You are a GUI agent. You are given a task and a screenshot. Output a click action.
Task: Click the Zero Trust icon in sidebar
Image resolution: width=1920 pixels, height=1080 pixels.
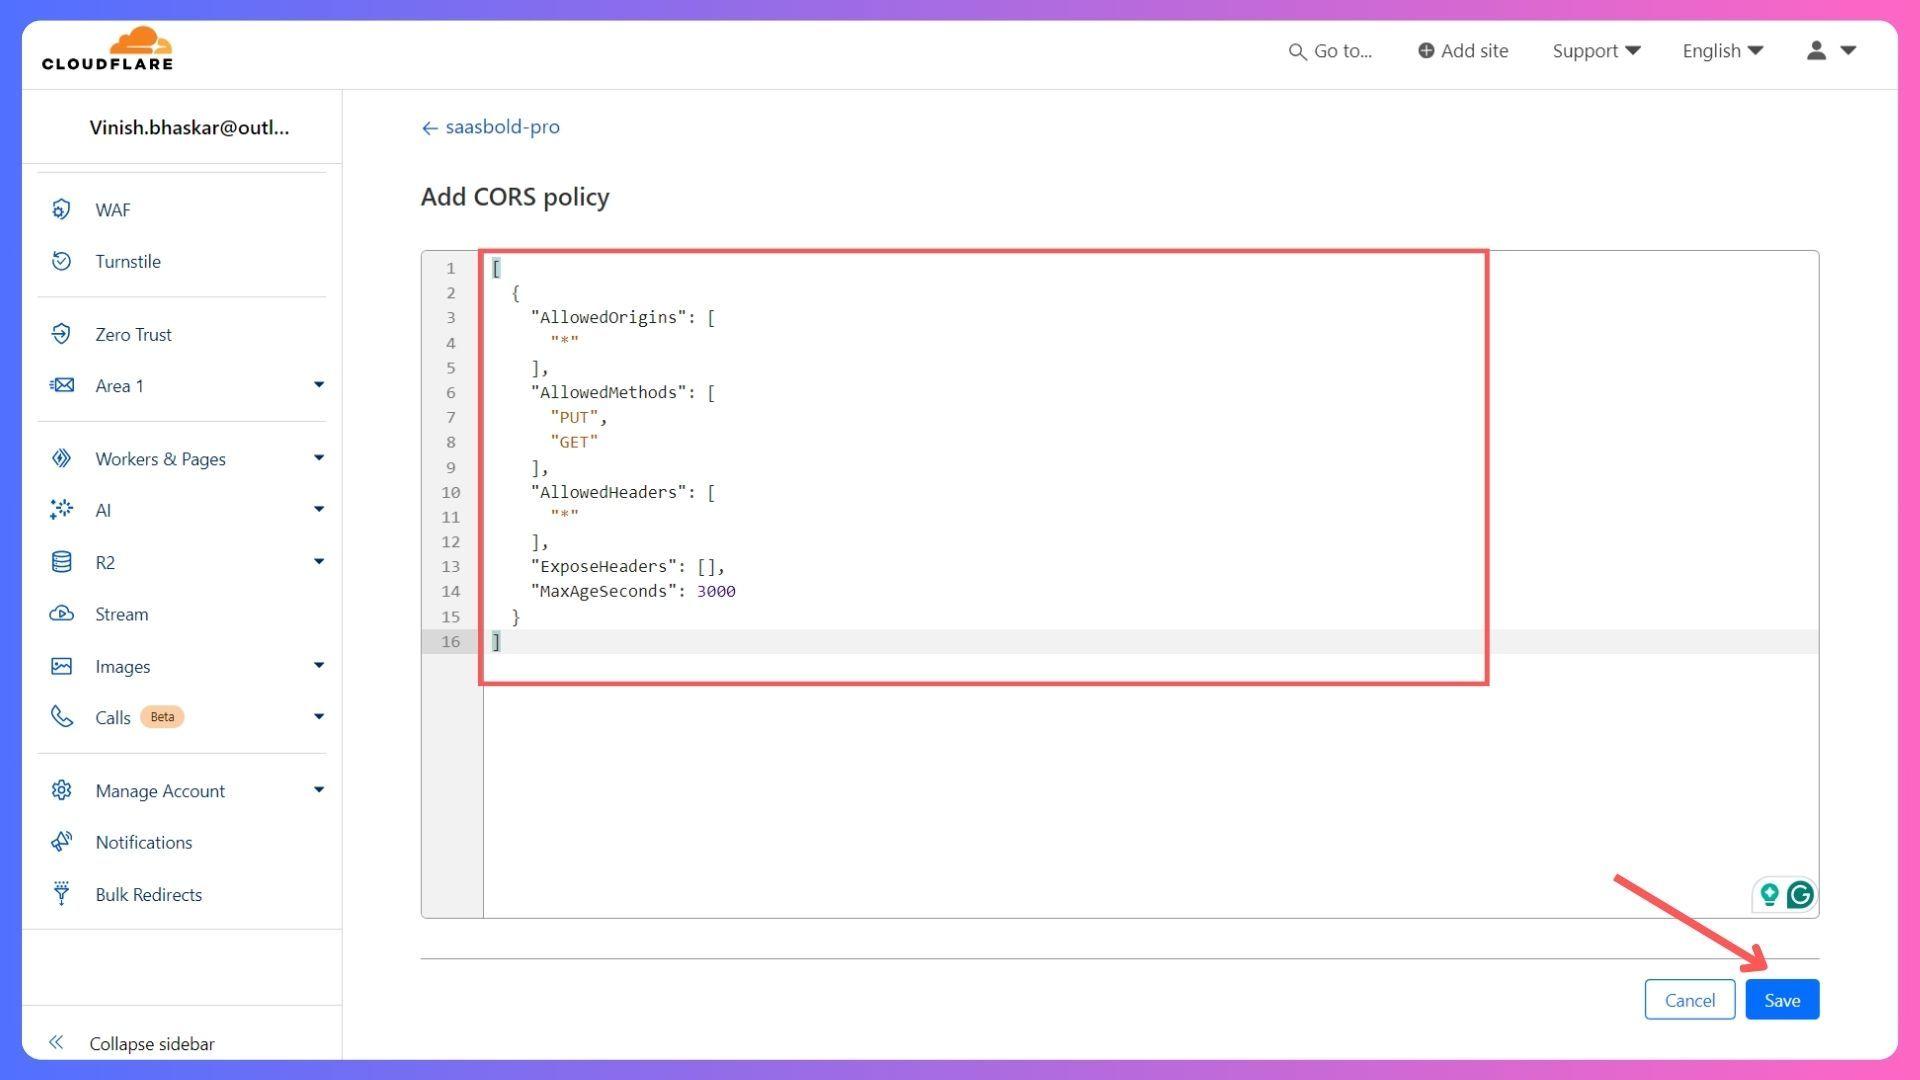click(x=62, y=334)
